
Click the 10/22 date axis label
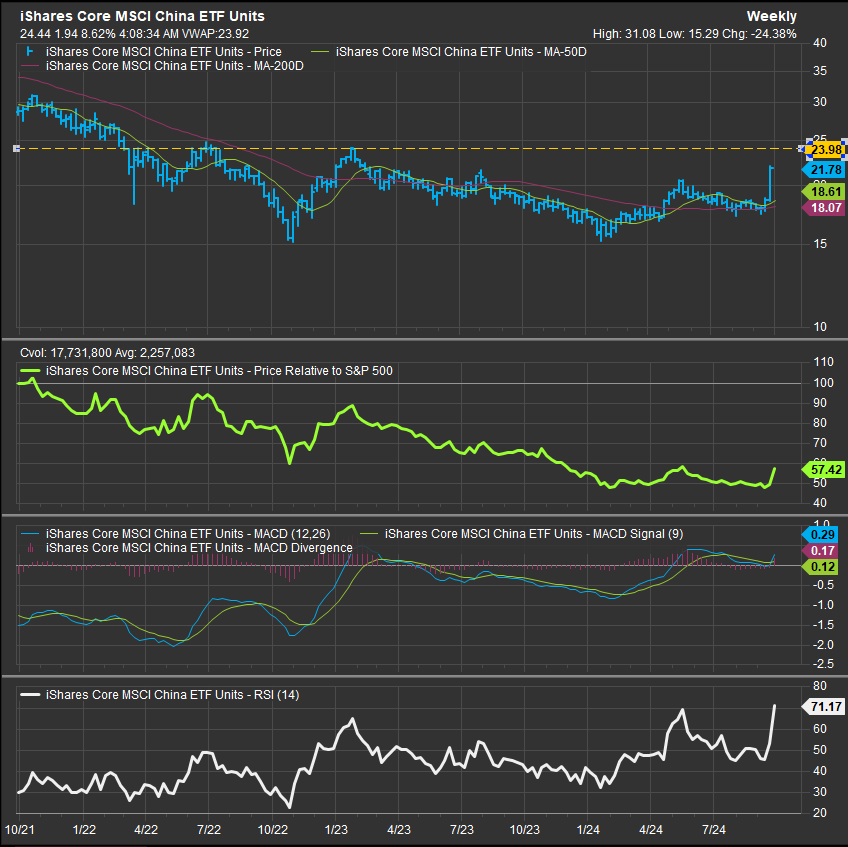(x=273, y=830)
